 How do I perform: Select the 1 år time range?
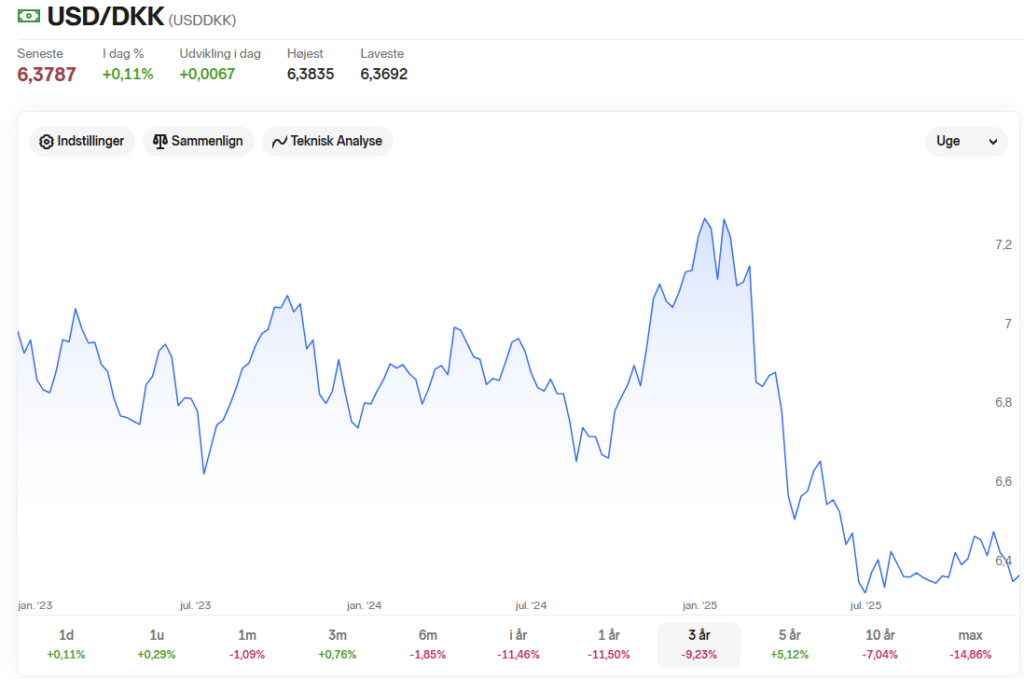(609, 644)
